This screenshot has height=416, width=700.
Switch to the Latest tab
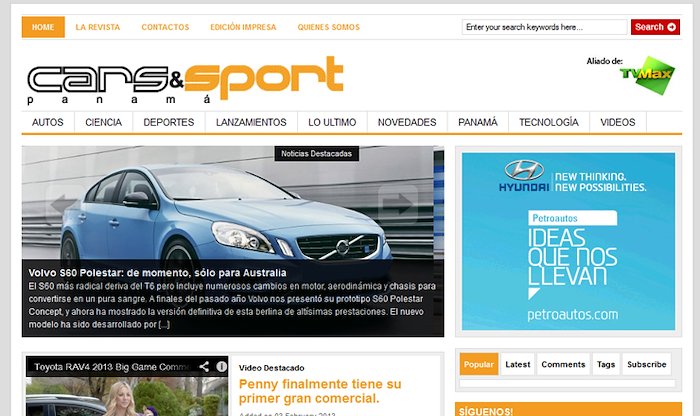point(518,364)
